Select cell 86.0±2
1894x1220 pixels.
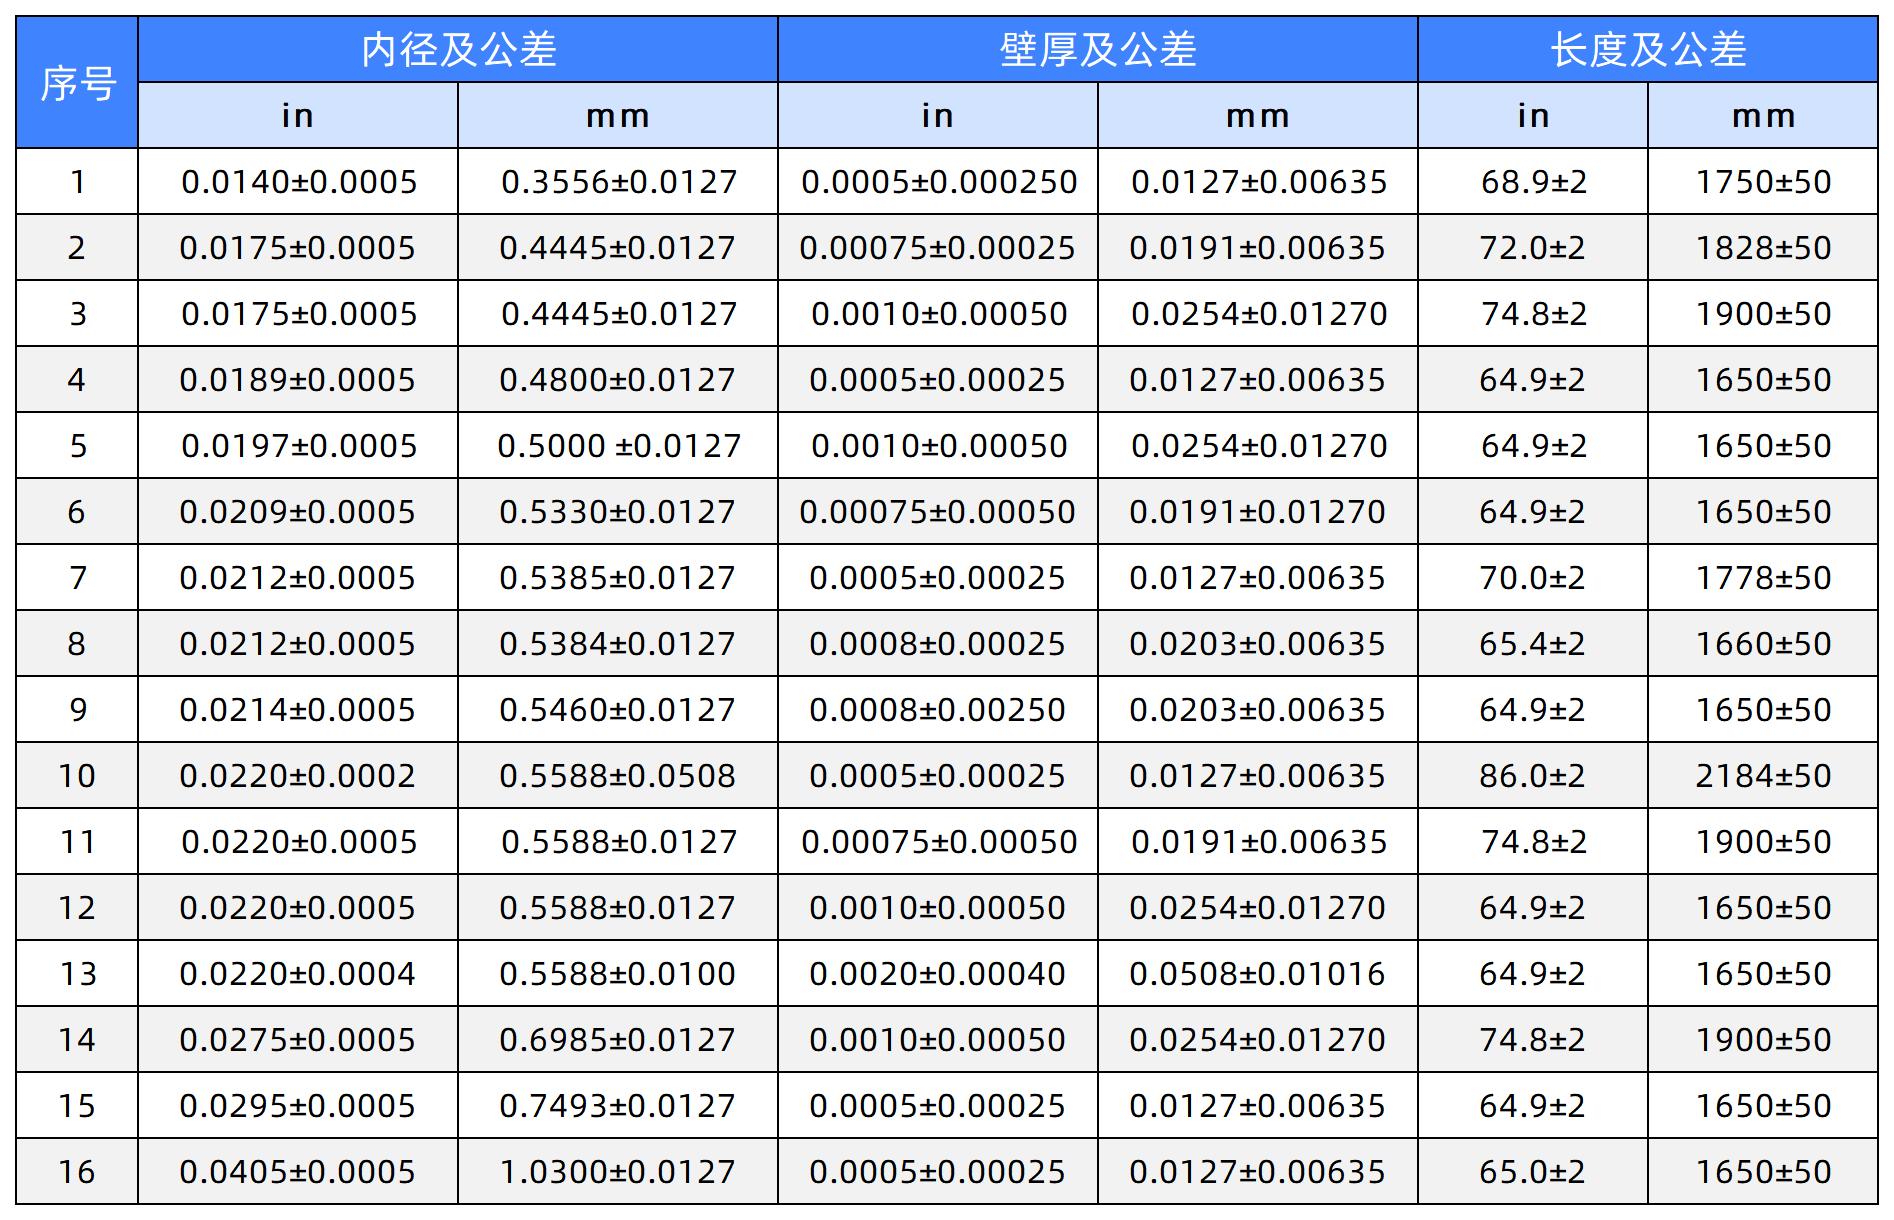tap(1533, 775)
